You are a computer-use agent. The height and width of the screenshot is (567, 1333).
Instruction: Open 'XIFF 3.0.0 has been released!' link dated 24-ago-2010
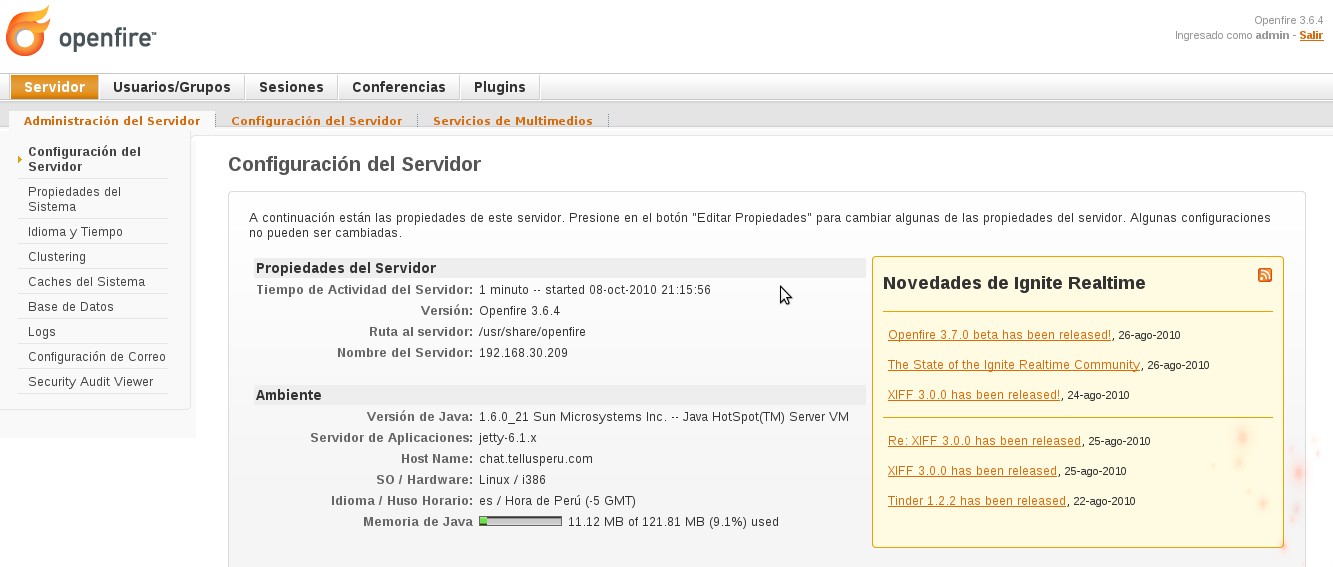pos(974,395)
